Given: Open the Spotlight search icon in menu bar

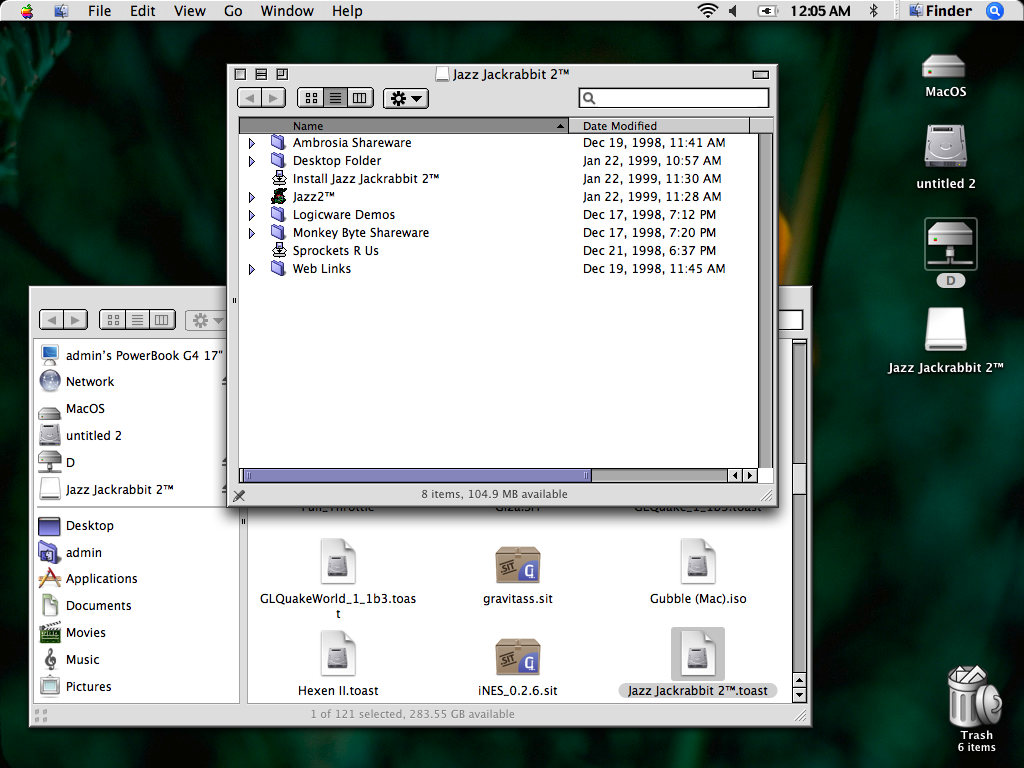Looking at the screenshot, I should point(994,10).
